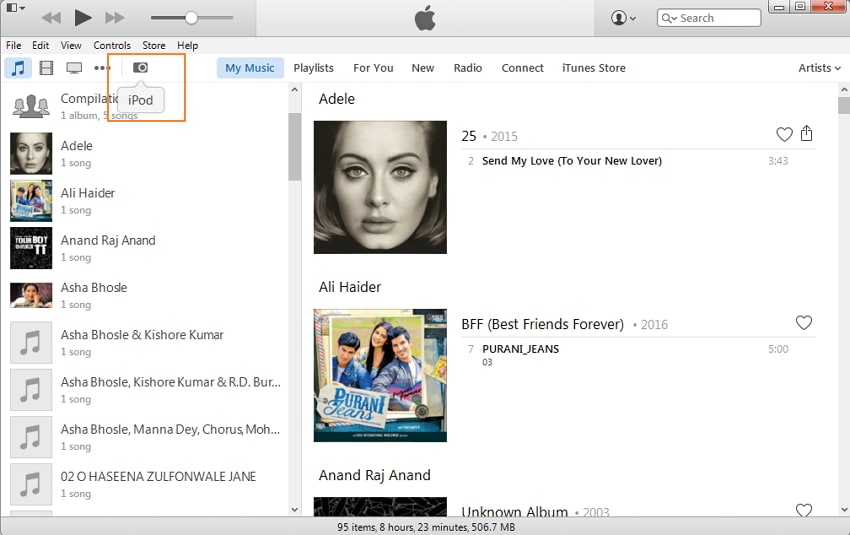Screen dimensions: 850x535
Task: Click the Adele artist heading
Action: click(337, 99)
